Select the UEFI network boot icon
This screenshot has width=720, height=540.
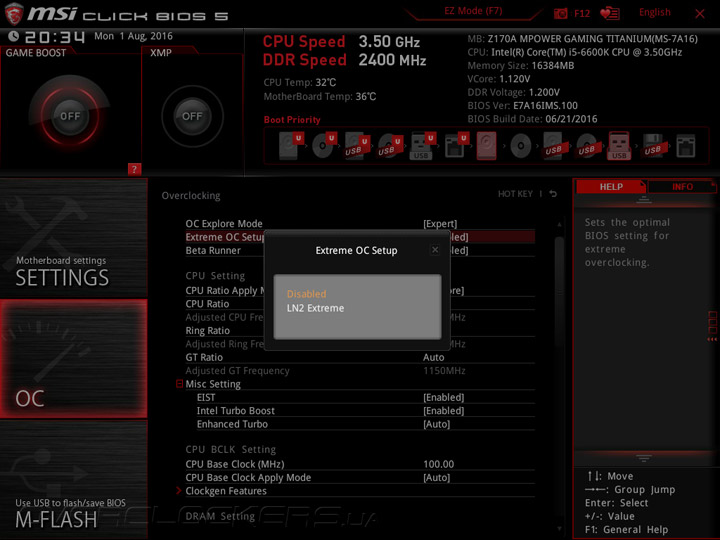[456, 146]
